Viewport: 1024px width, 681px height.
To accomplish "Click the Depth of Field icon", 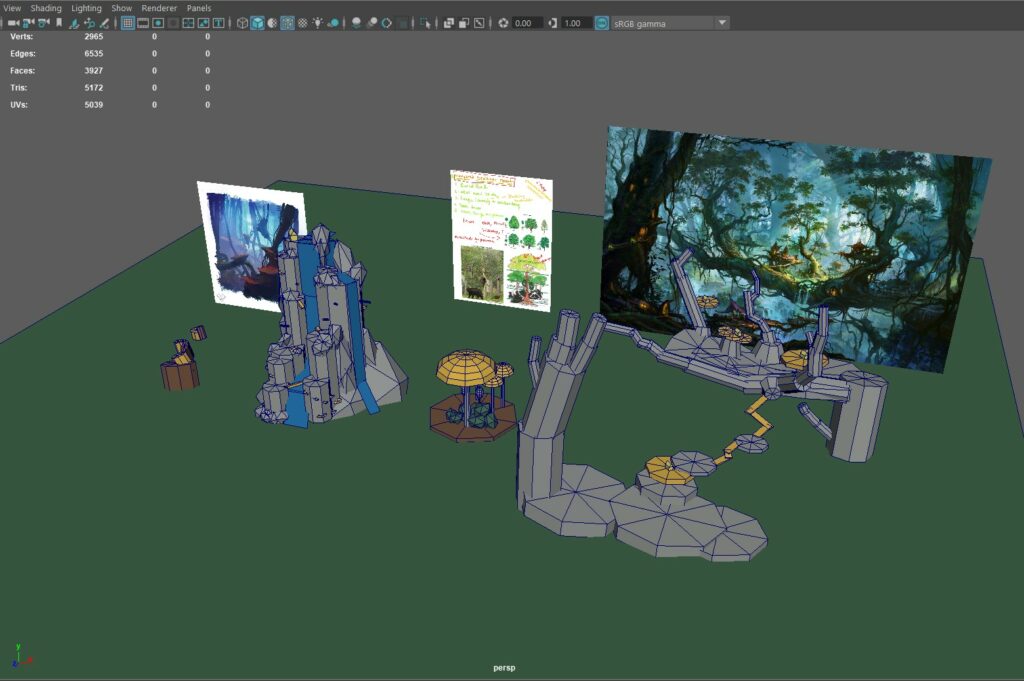I will tap(402, 23).
